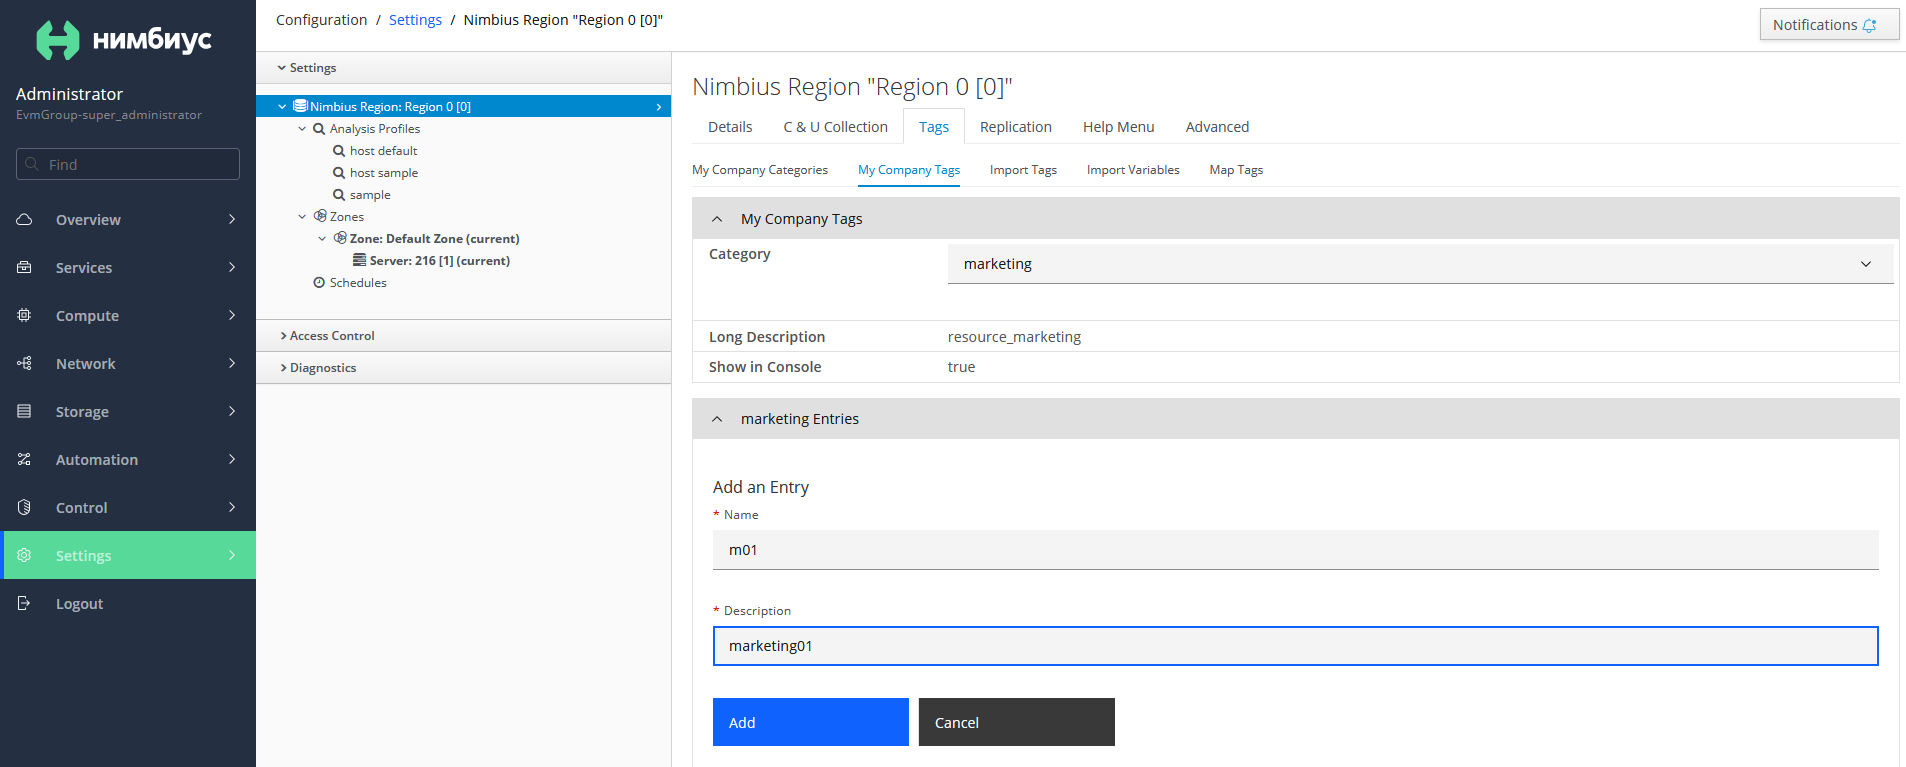The image size is (1906, 767).
Task: Click the Analysis Profiles magnifier icon
Action: (x=319, y=129)
